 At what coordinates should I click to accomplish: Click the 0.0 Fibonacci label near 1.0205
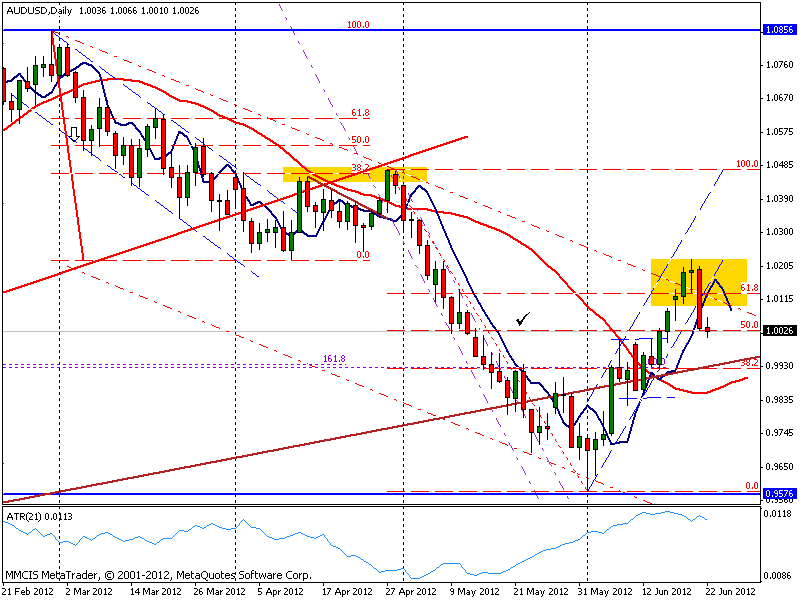point(363,255)
